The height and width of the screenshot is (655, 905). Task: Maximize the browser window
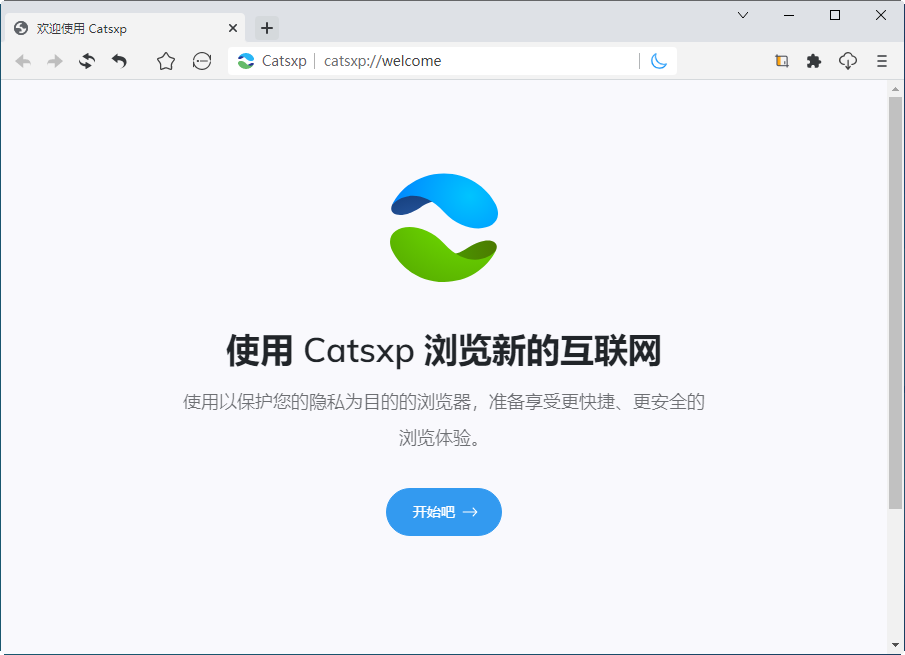(835, 15)
